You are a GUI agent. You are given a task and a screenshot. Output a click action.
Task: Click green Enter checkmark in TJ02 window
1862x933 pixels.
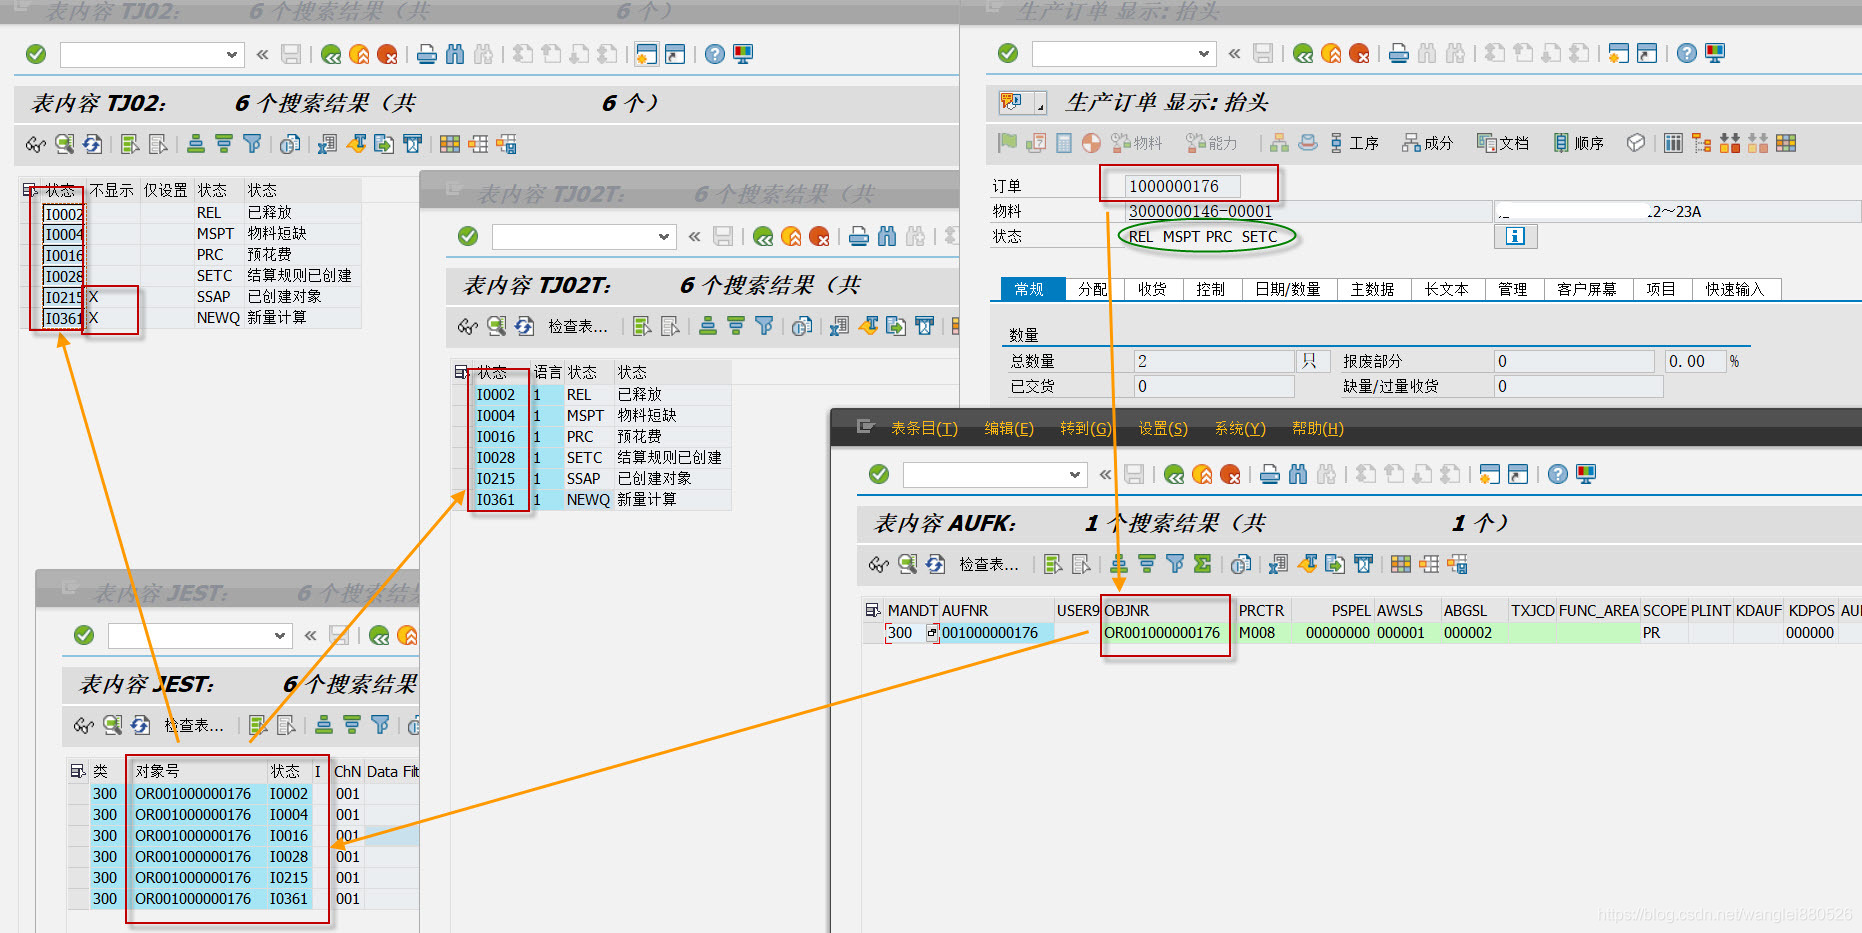pos(36,54)
